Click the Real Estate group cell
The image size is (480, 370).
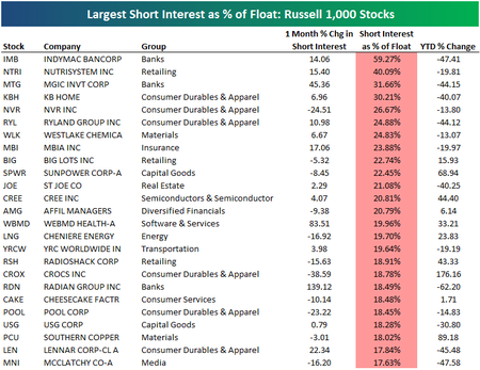[163, 186]
